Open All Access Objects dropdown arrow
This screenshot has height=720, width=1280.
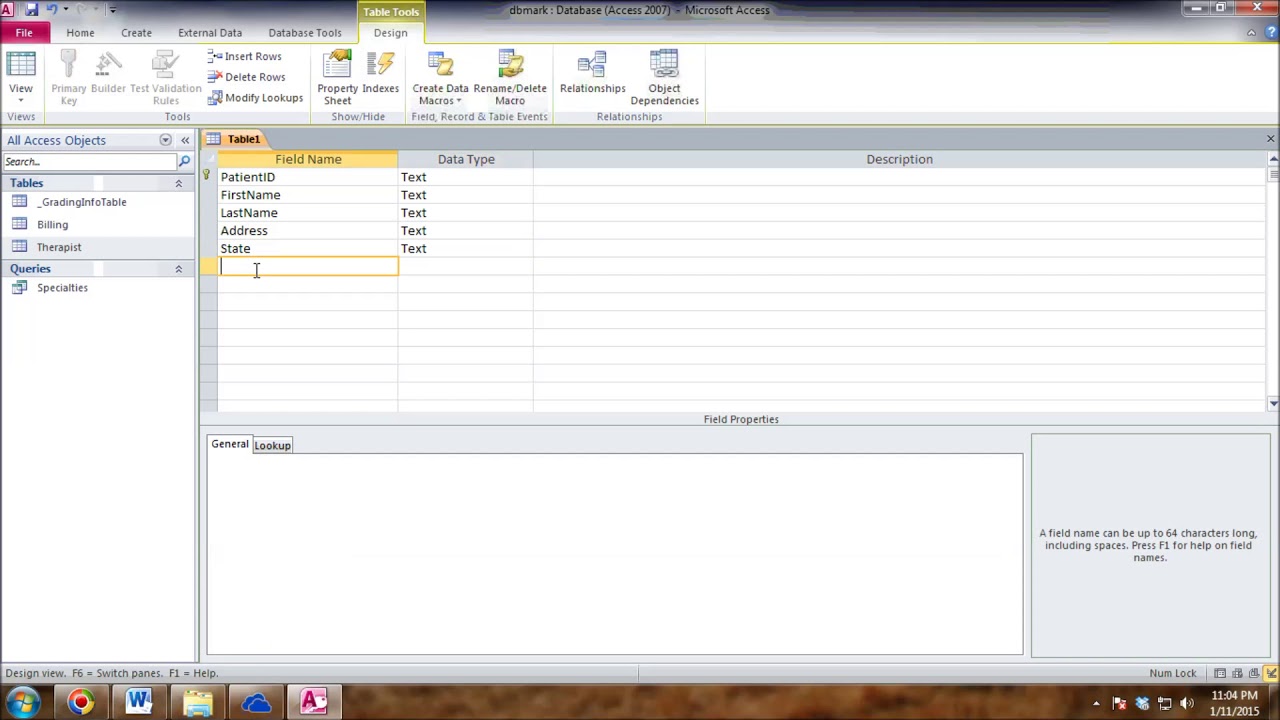point(165,140)
